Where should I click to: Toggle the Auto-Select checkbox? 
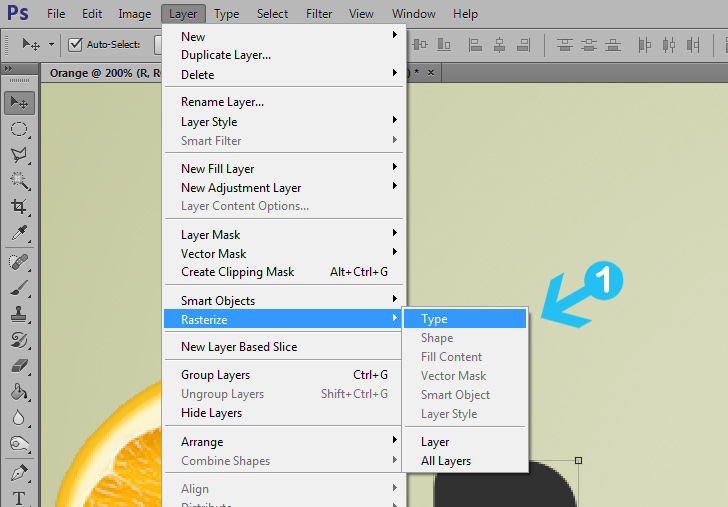pyautogui.click(x=75, y=45)
